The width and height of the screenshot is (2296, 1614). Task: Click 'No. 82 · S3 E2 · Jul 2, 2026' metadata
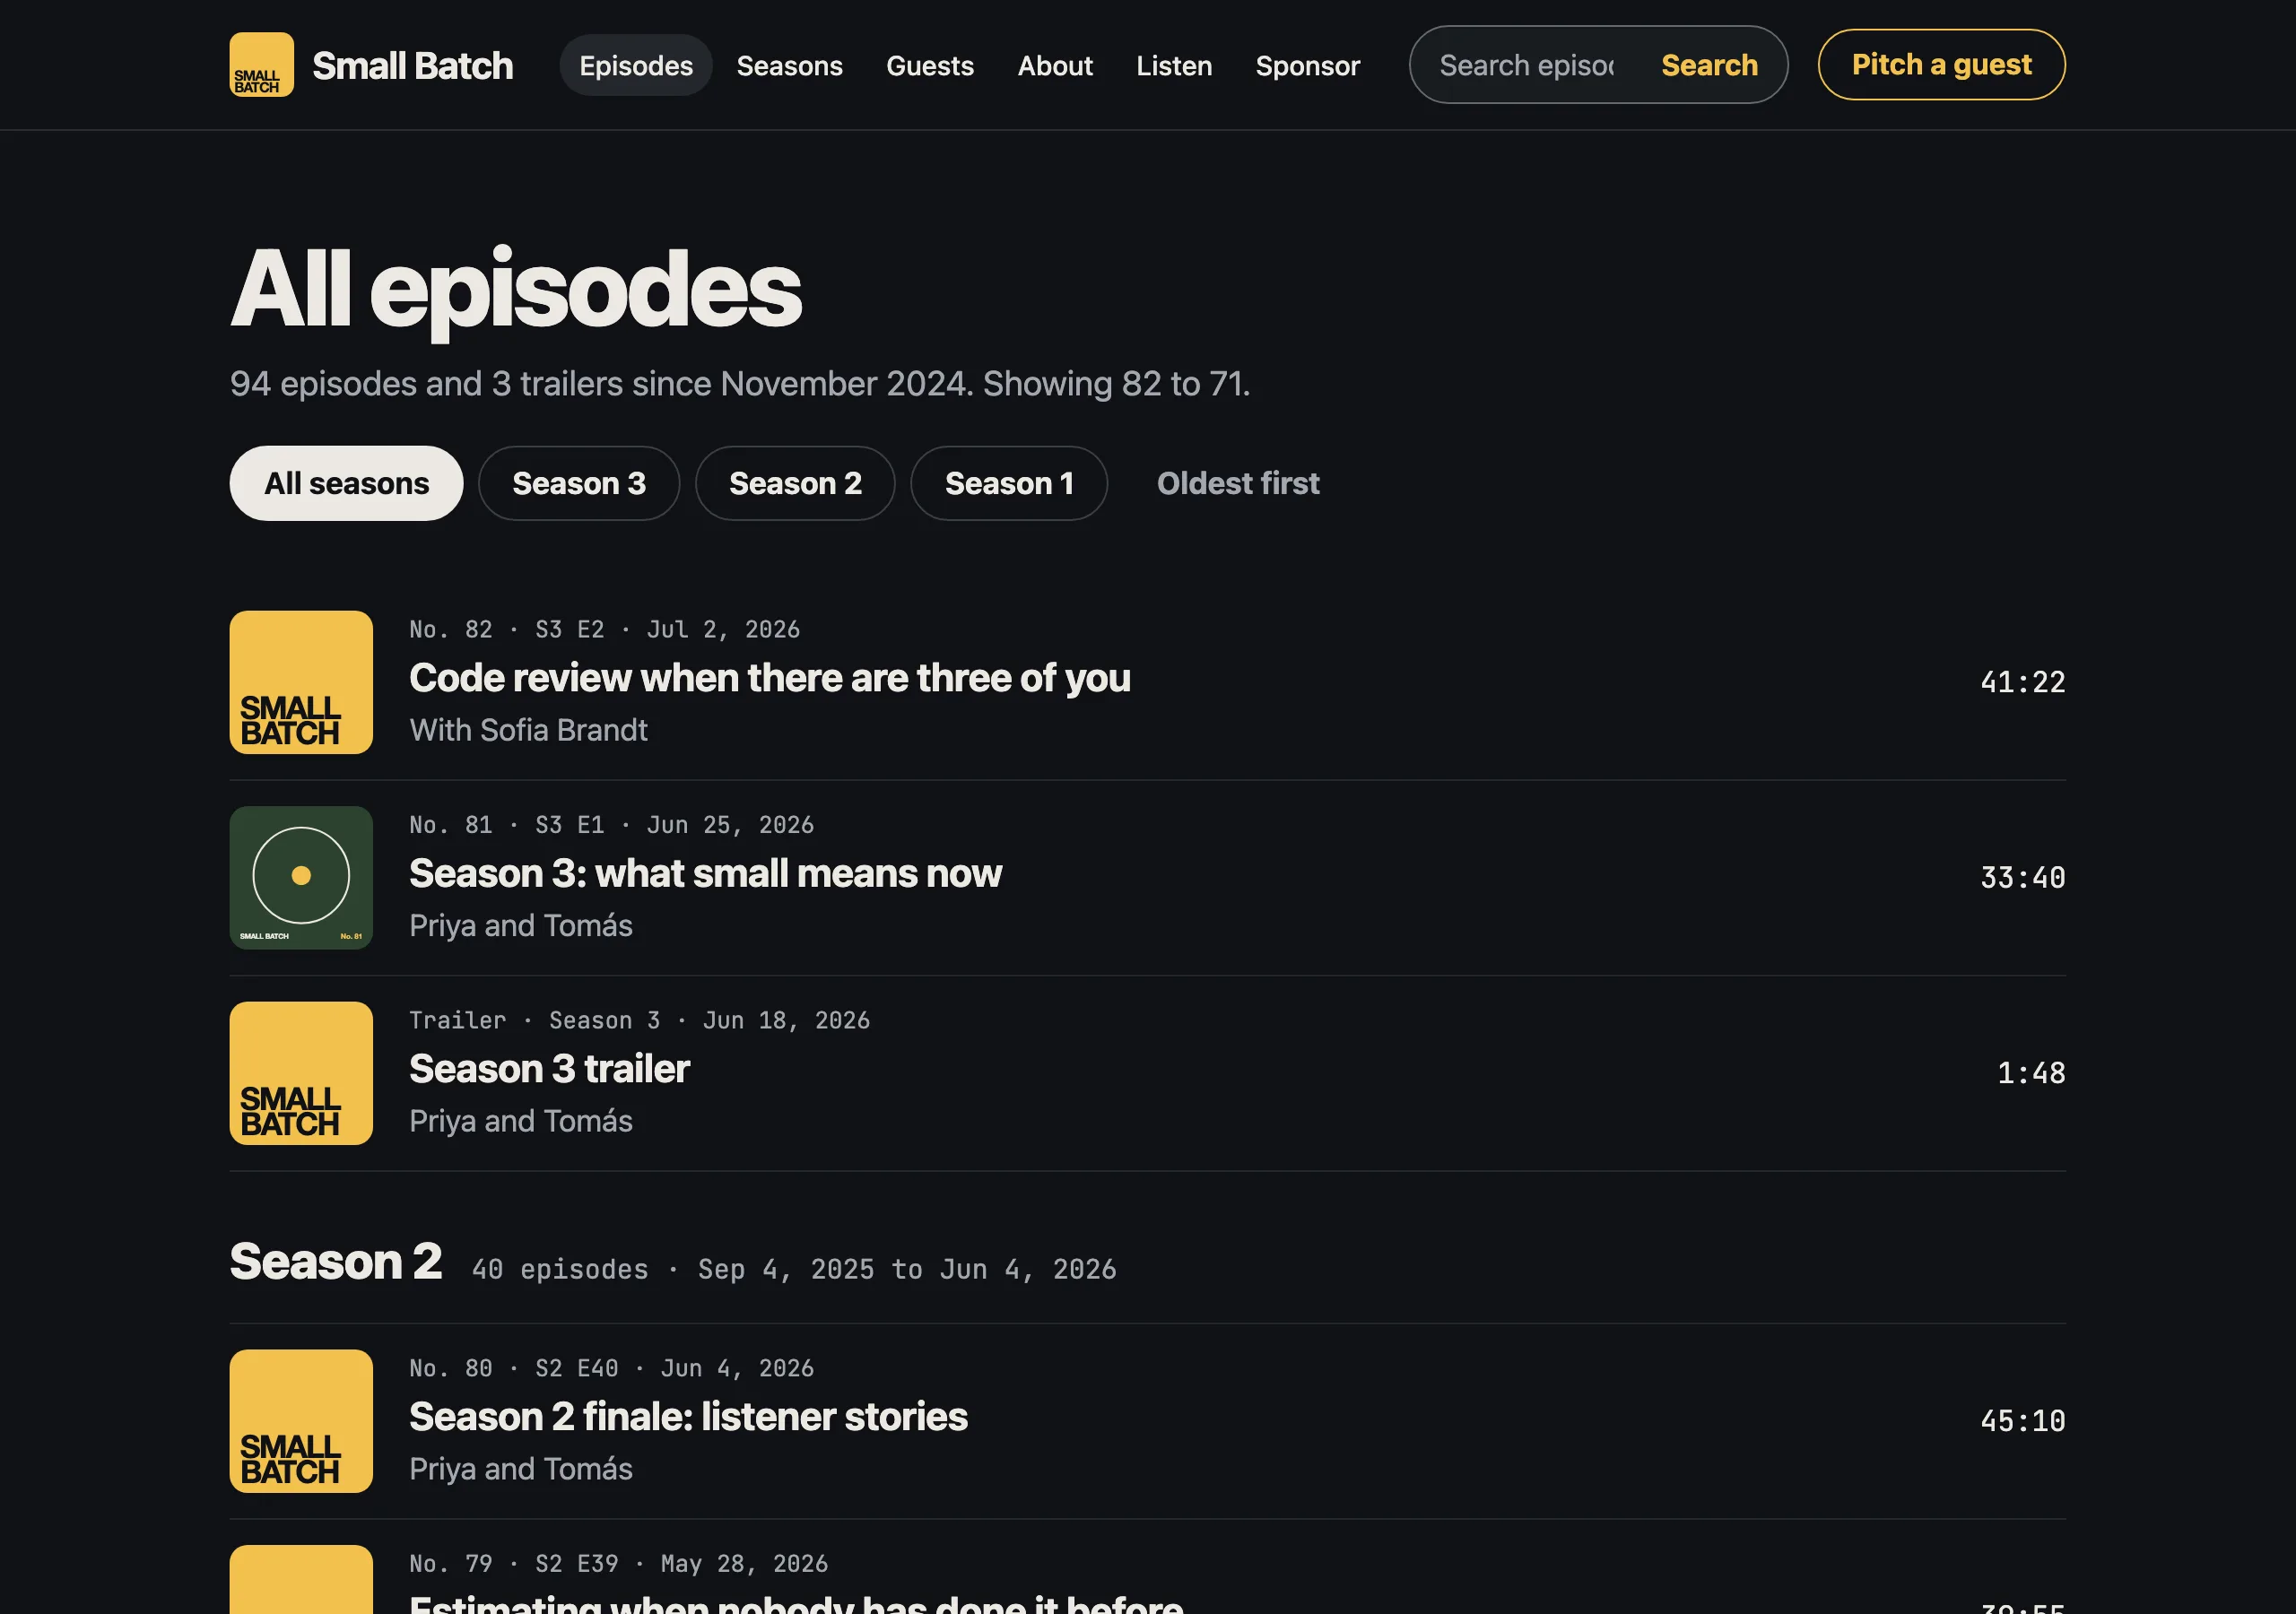click(604, 629)
